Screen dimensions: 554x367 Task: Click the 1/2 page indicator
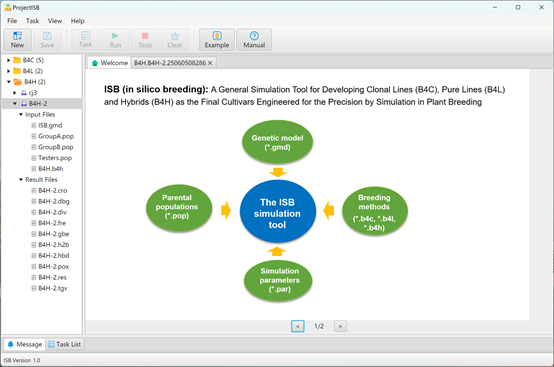coord(319,326)
